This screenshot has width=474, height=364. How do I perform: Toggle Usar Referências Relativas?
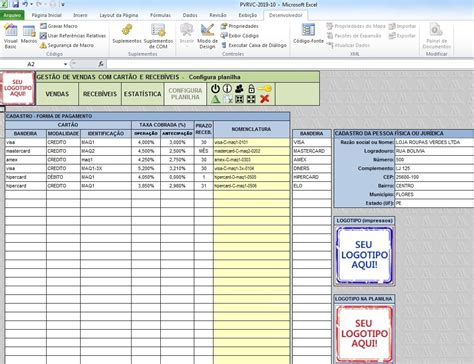pyautogui.click(x=73, y=36)
